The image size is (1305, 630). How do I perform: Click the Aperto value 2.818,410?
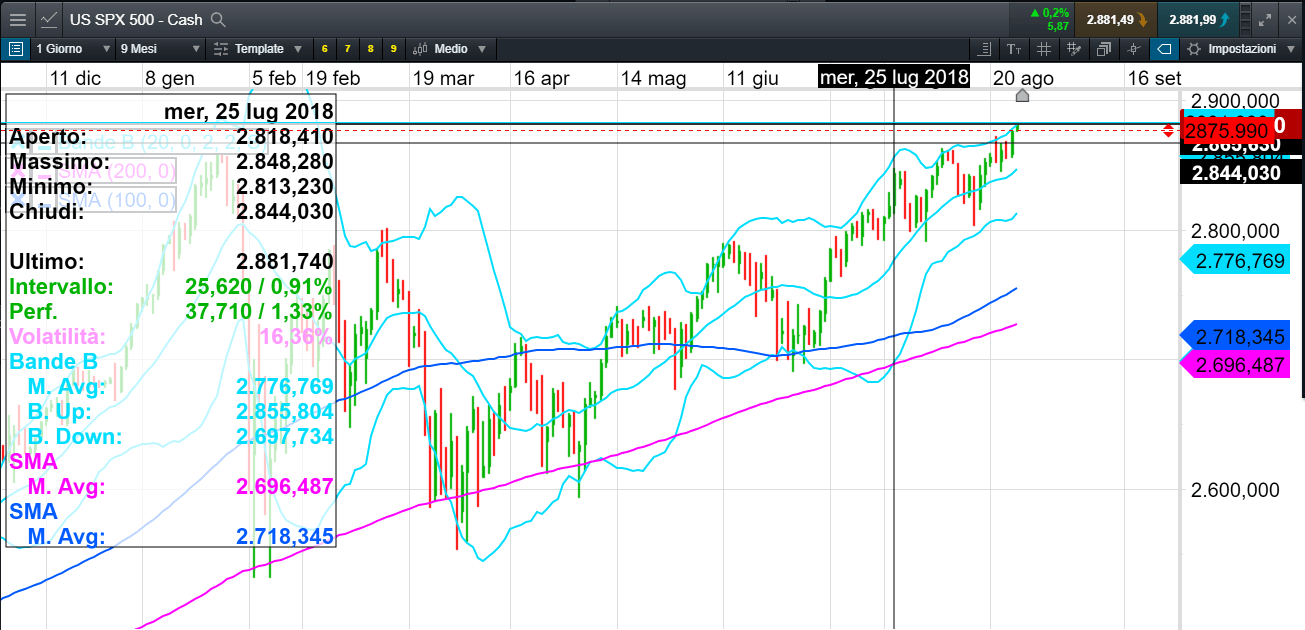point(285,137)
